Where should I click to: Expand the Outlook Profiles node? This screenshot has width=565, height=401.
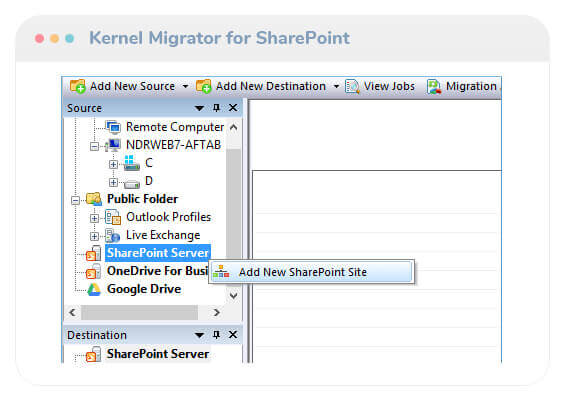coord(94,218)
